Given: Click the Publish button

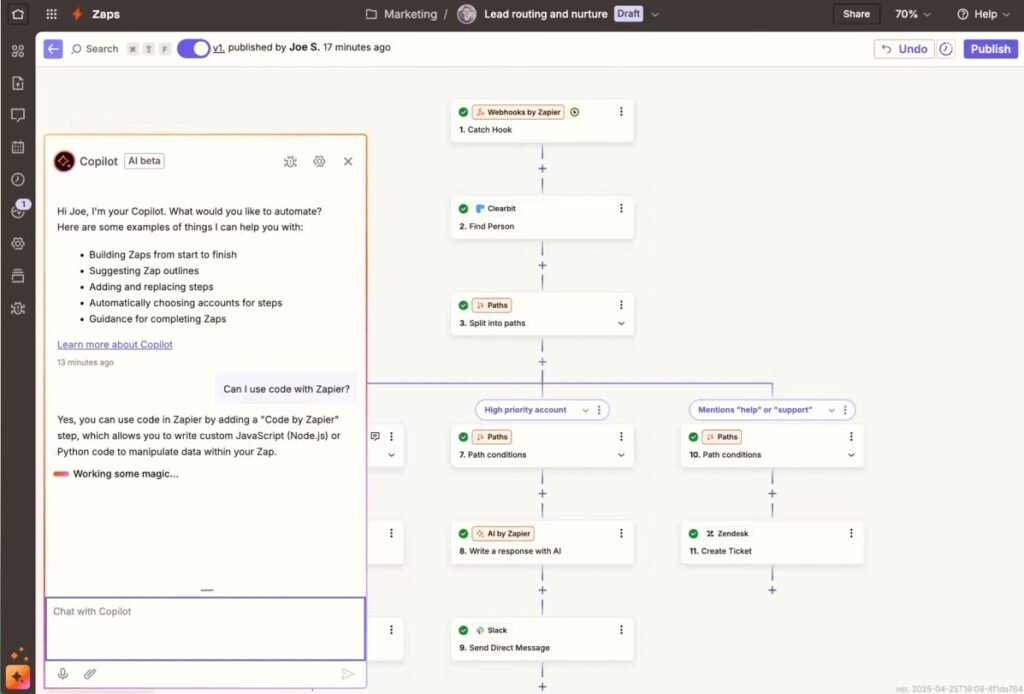Looking at the screenshot, I should pos(990,49).
